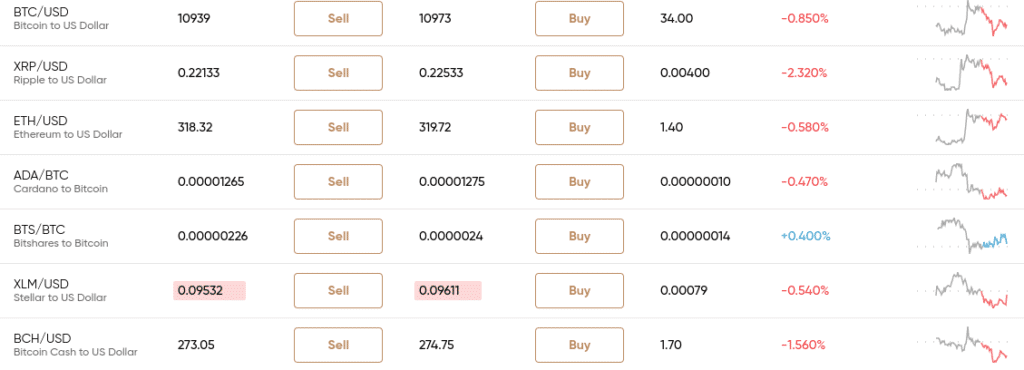Click Buy for ETH/USD row
This screenshot has height=370, width=1024.
[579, 127]
